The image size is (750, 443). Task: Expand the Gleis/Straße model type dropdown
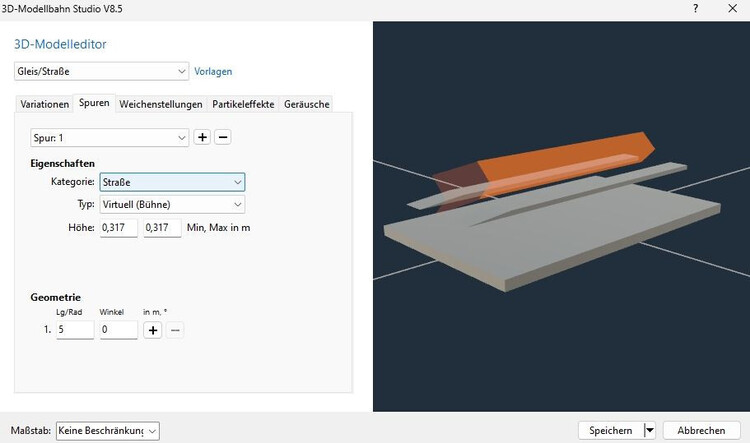pyautogui.click(x=181, y=72)
